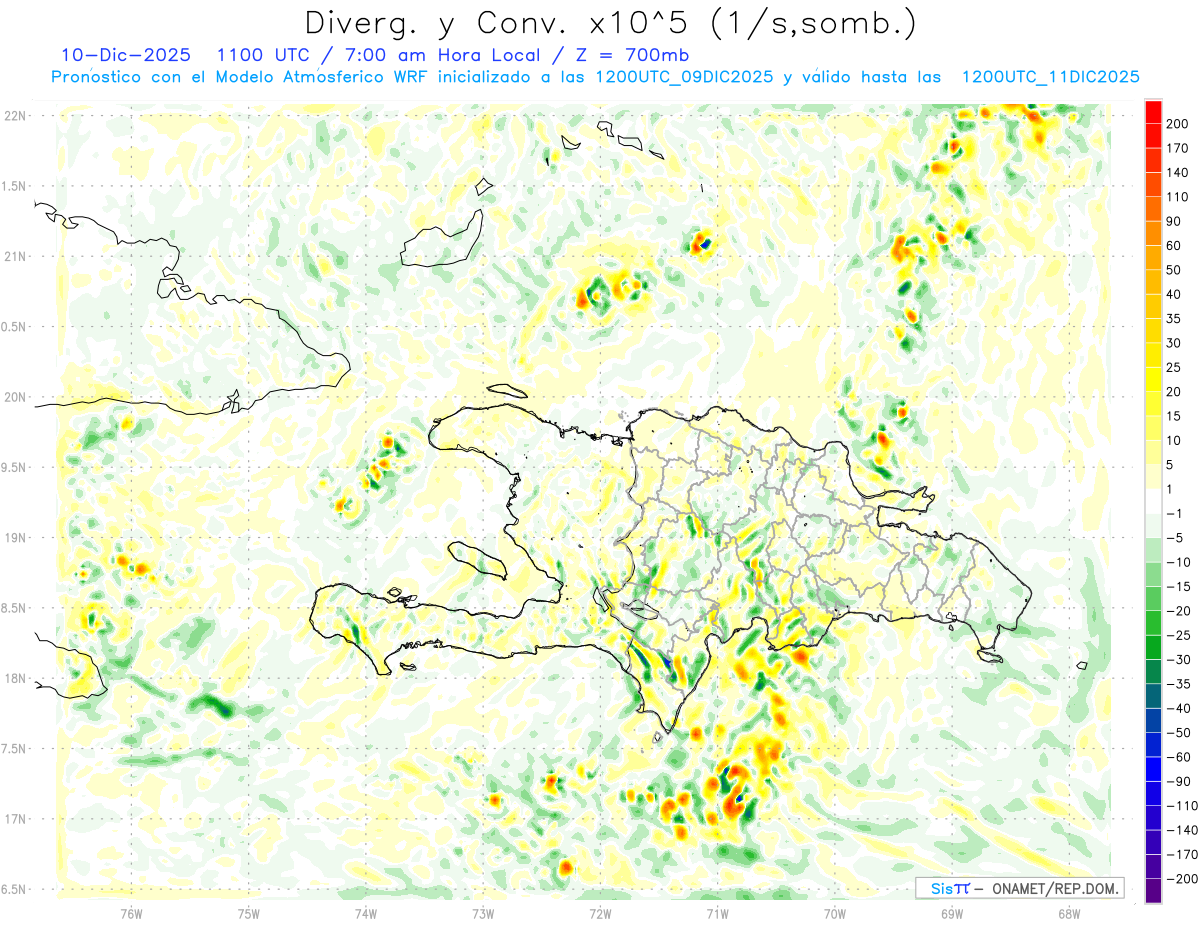The width and height of the screenshot is (1200, 927).
Task: Click the '20N' latitude label
Action: point(15,397)
